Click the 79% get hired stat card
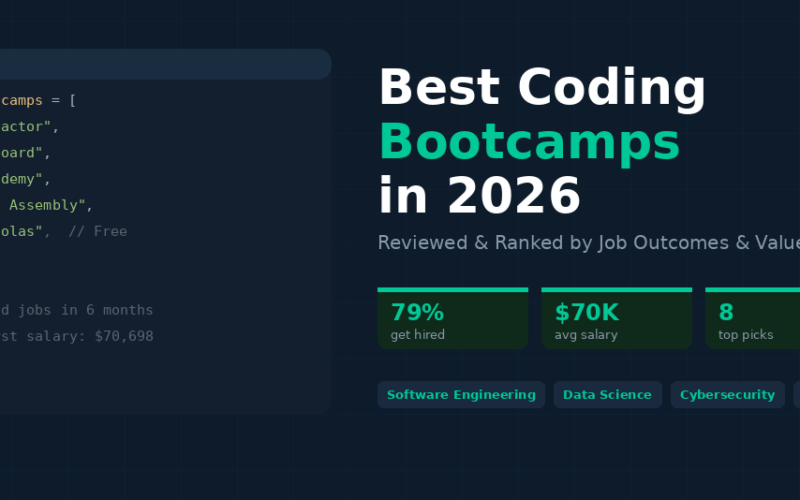Viewport: 800px width, 500px height. tap(453, 318)
